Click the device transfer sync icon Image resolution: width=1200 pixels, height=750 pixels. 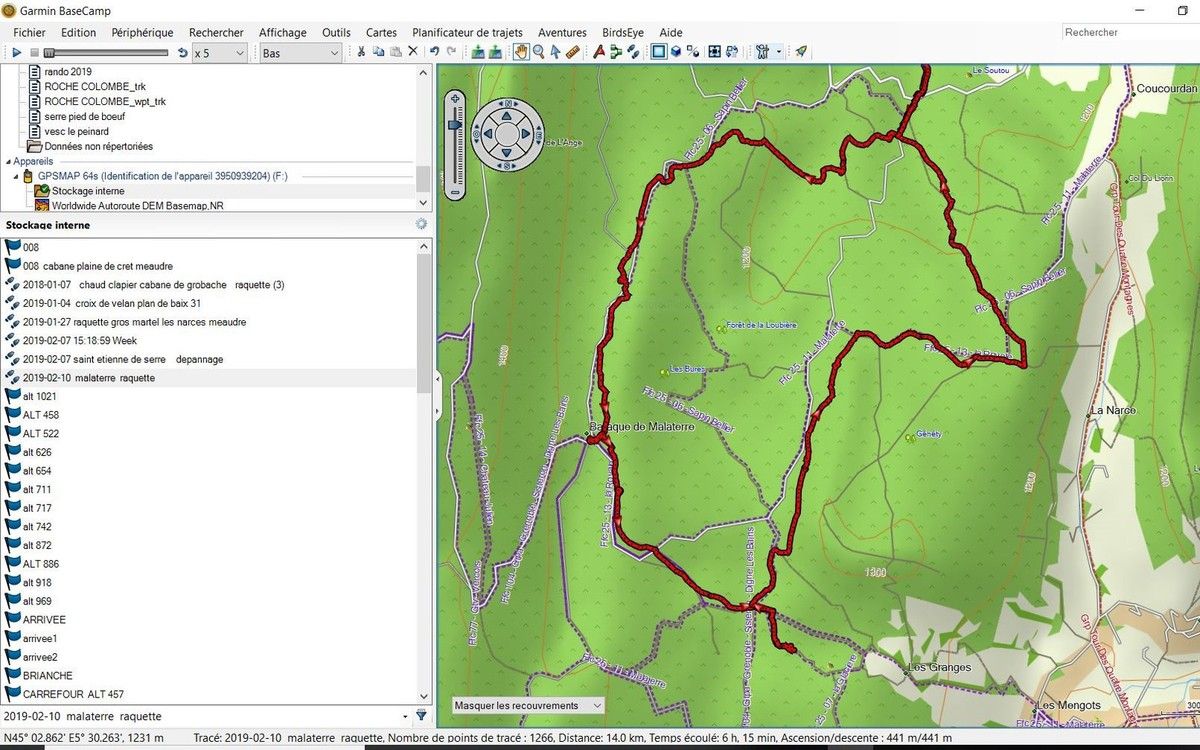[732, 52]
